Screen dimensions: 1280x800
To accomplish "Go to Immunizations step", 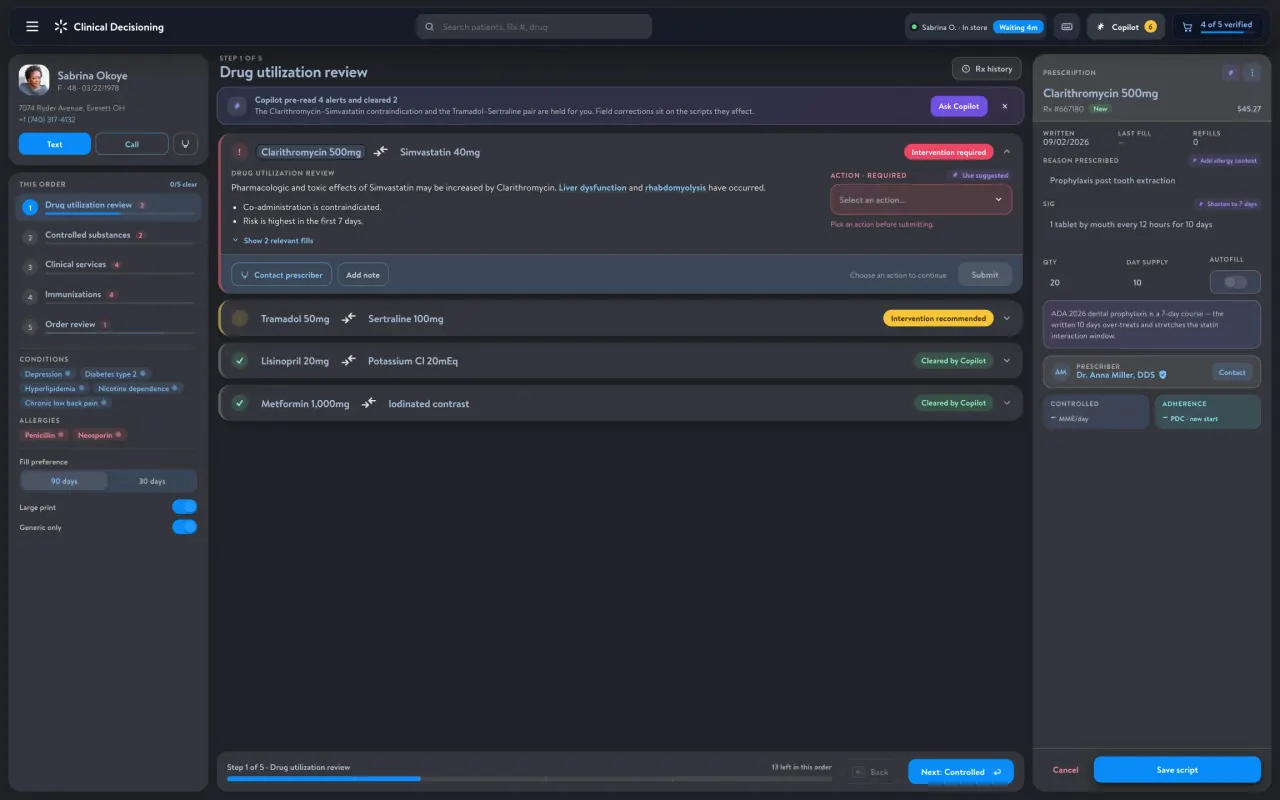I will (x=108, y=296).
